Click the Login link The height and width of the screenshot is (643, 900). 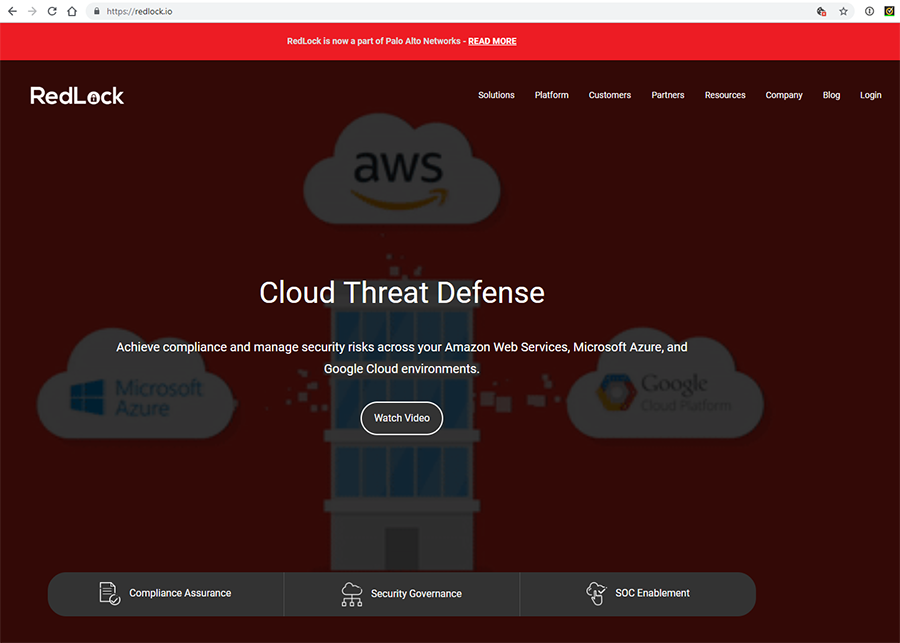[x=871, y=95]
